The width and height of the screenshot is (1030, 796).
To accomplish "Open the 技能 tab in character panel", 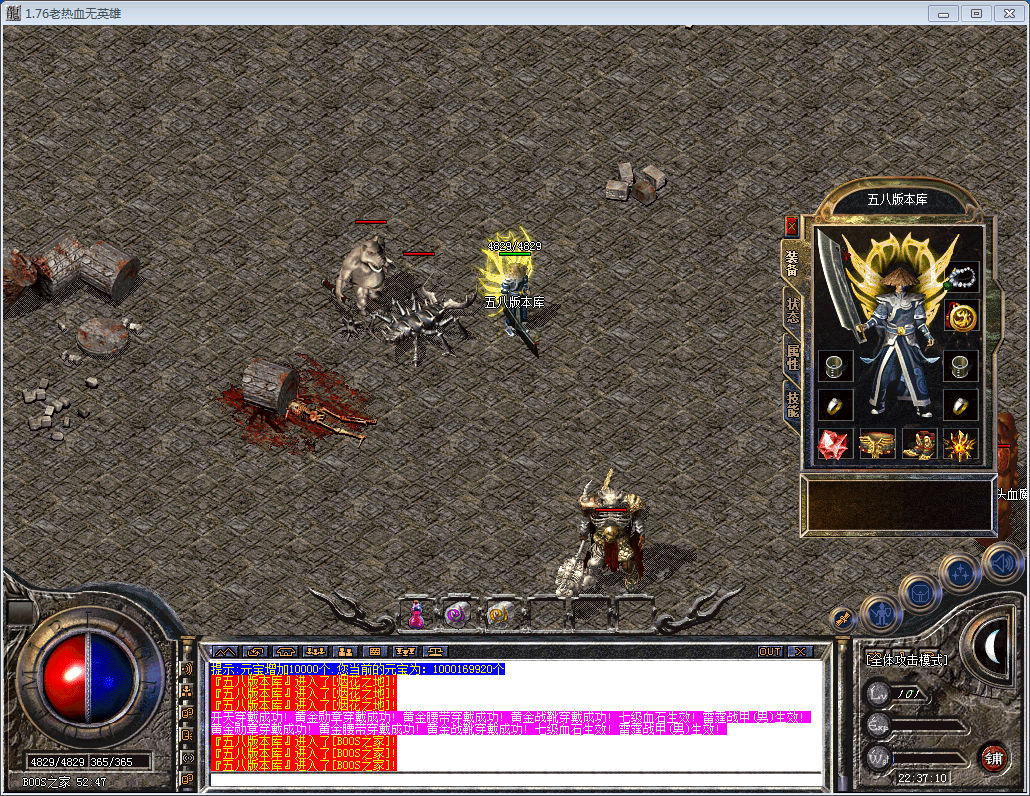I will pyautogui.click(x=792, y=403).
